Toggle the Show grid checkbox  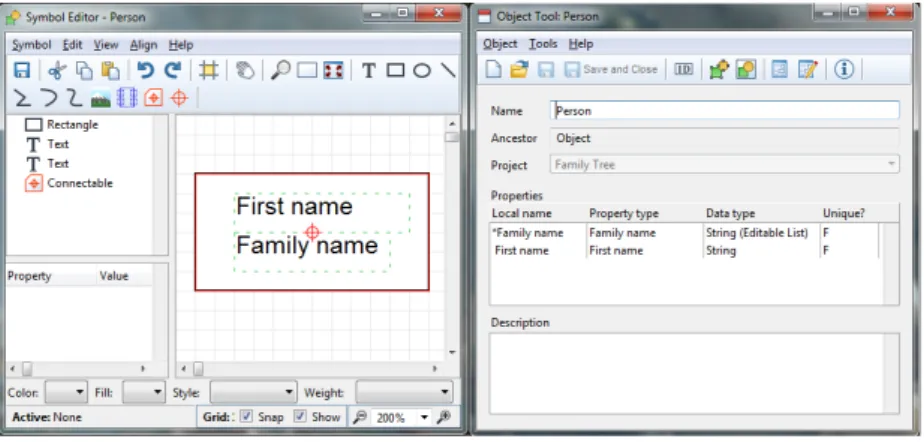(x=301, y=417)
